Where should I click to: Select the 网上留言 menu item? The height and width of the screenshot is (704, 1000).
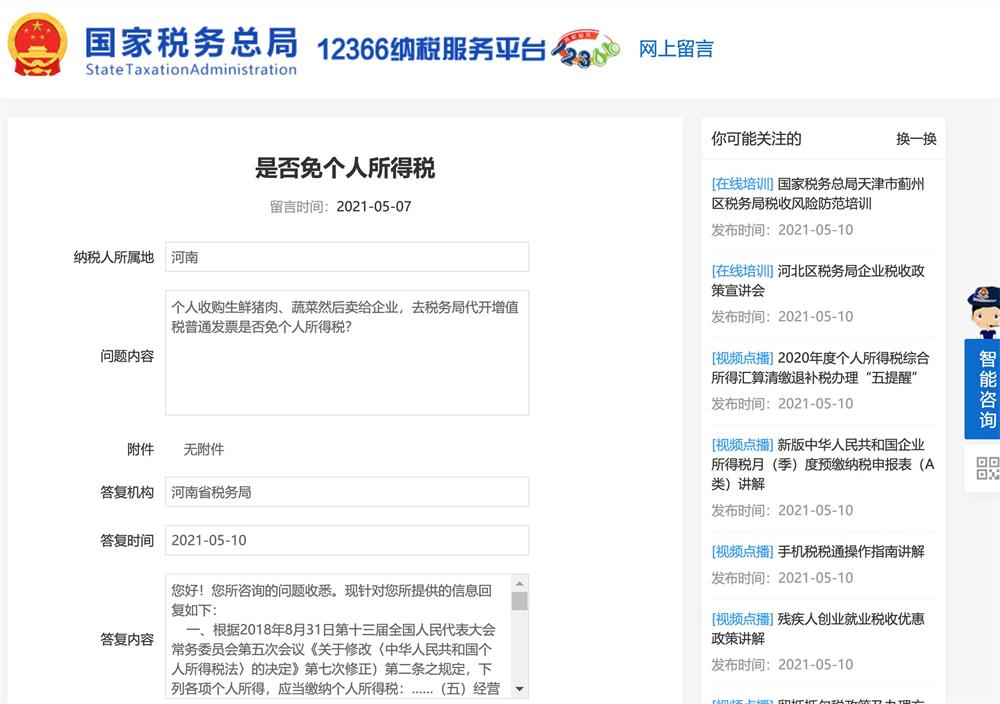tap(673, 49)
